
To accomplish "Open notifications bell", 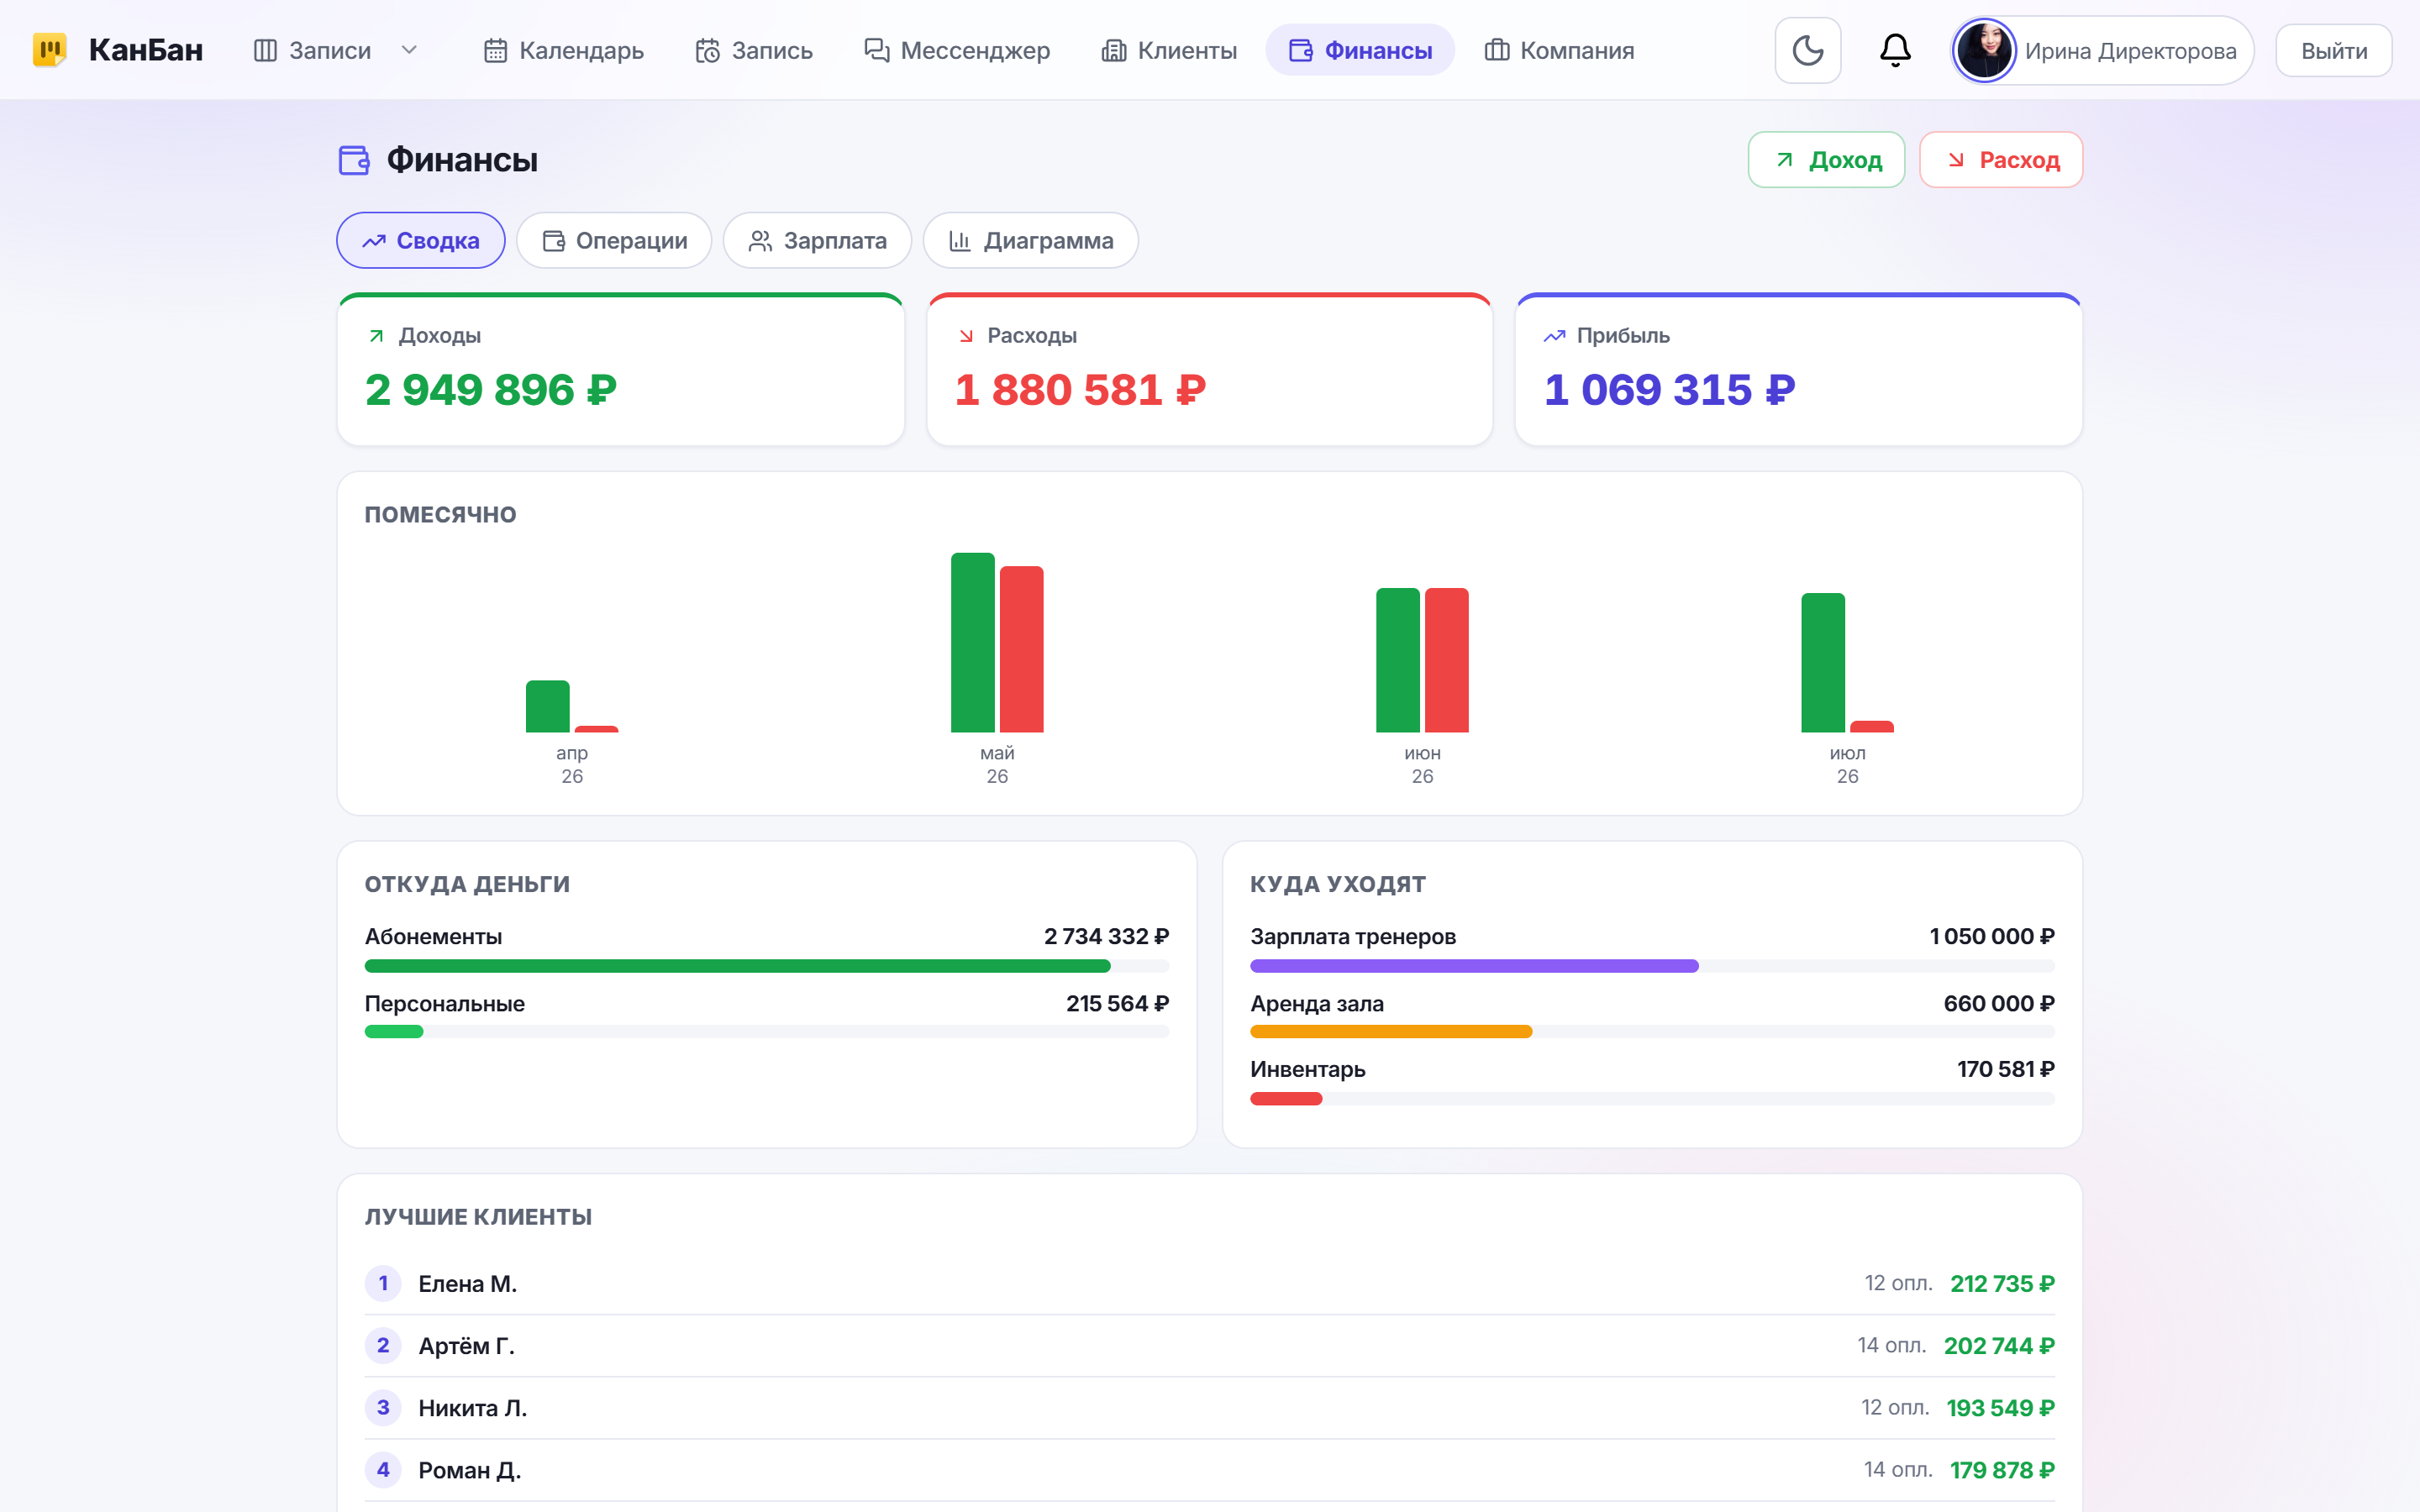I will pos(1894,50).
